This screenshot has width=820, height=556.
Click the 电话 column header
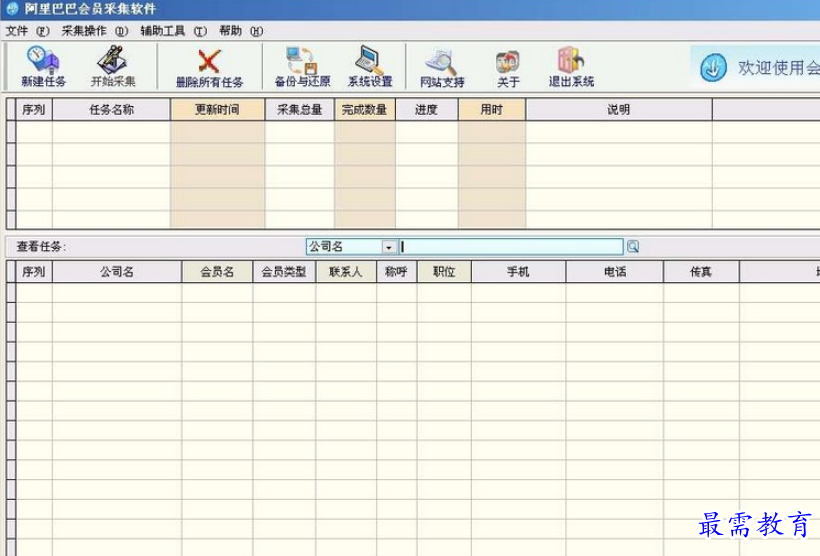click(615, 272)
